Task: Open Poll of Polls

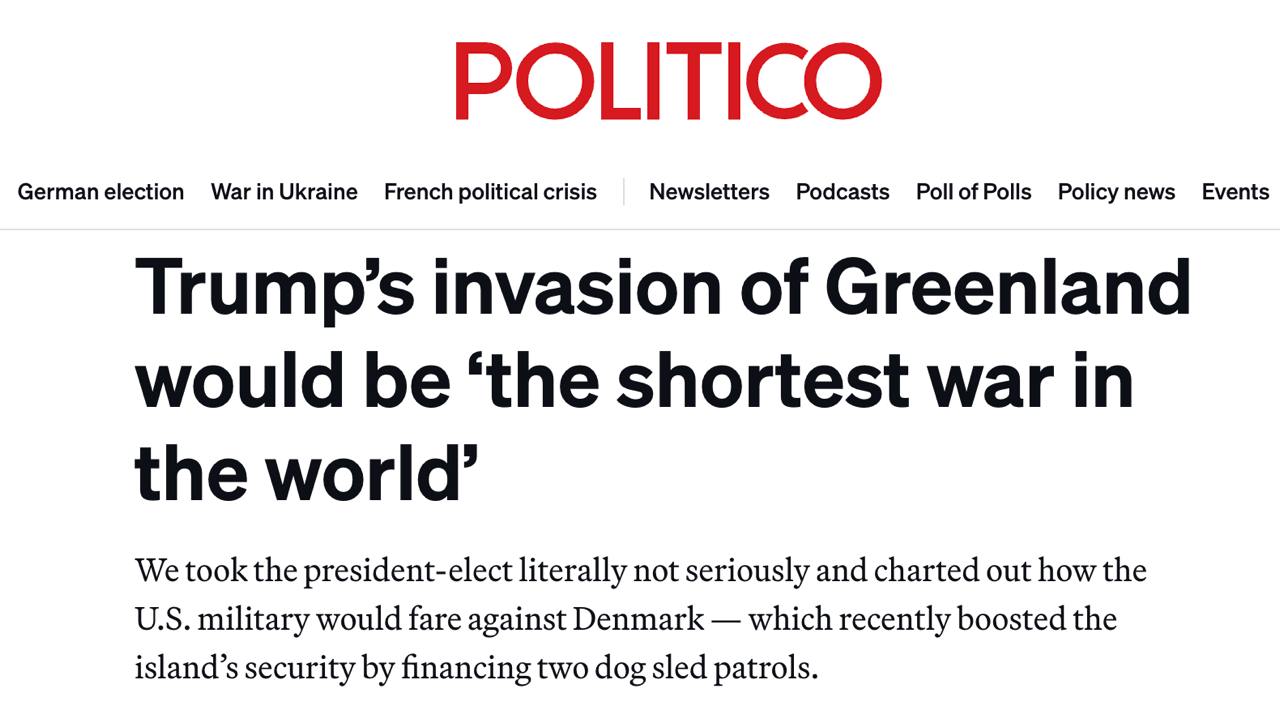Action: (973, 192)
